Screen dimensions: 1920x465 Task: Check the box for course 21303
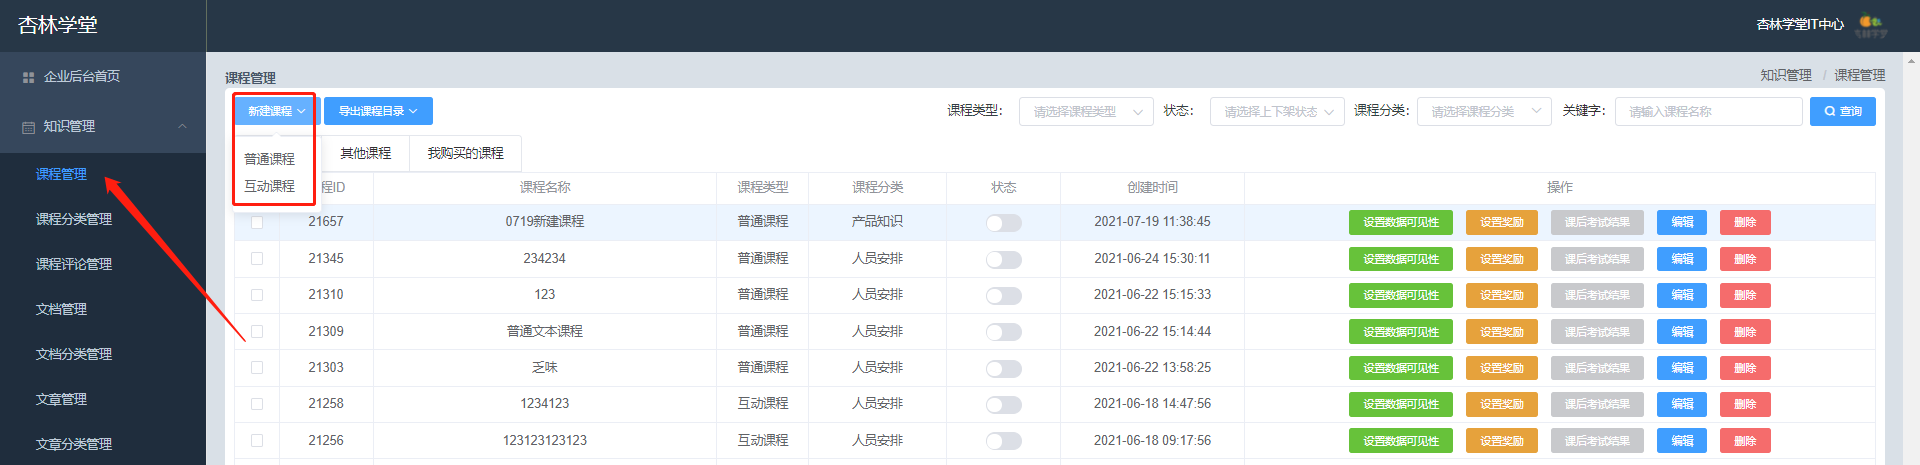[257, 368]
